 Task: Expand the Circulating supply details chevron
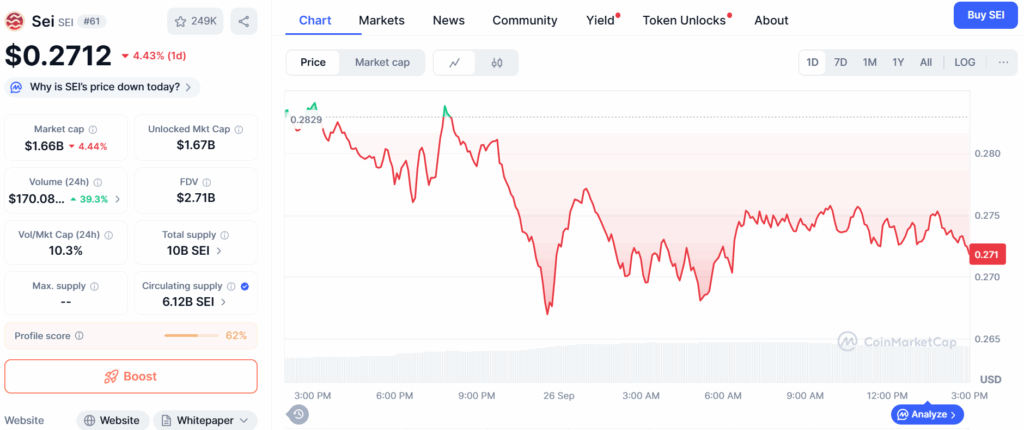[x=222, y=301]
